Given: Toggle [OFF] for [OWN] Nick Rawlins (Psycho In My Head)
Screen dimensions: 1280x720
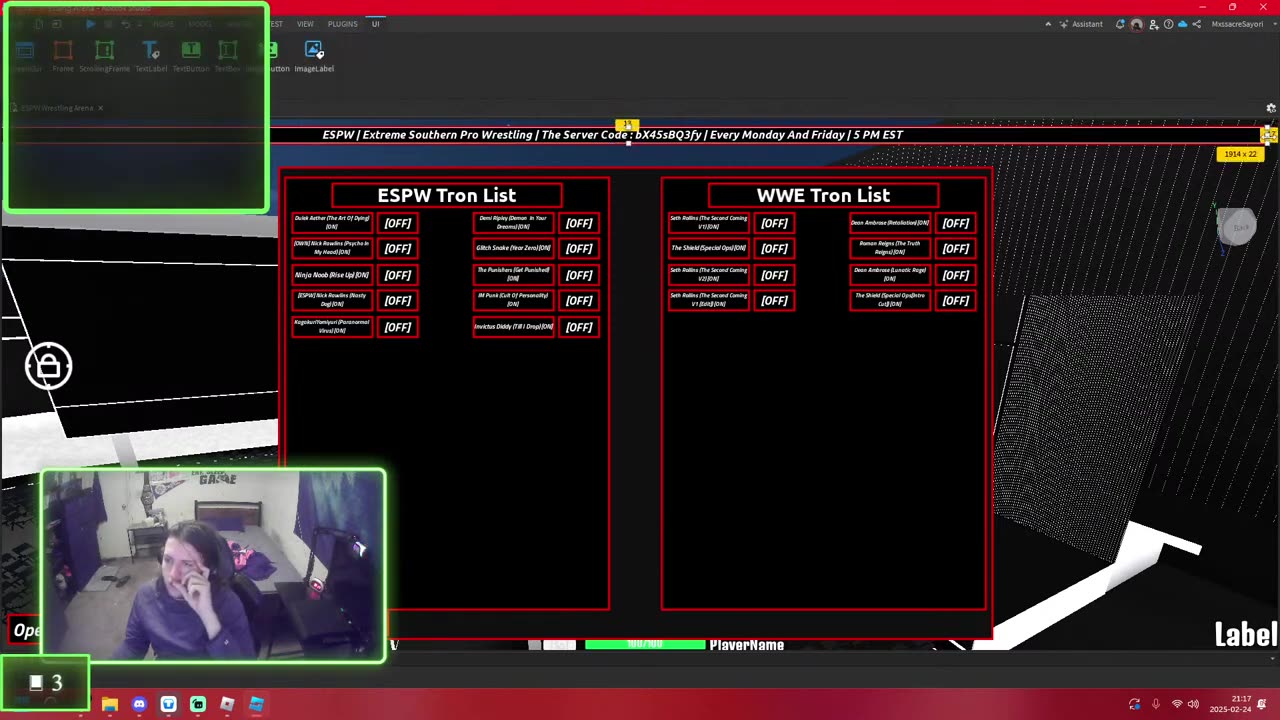Looking at the screenshot, I should tap(397, 248).
